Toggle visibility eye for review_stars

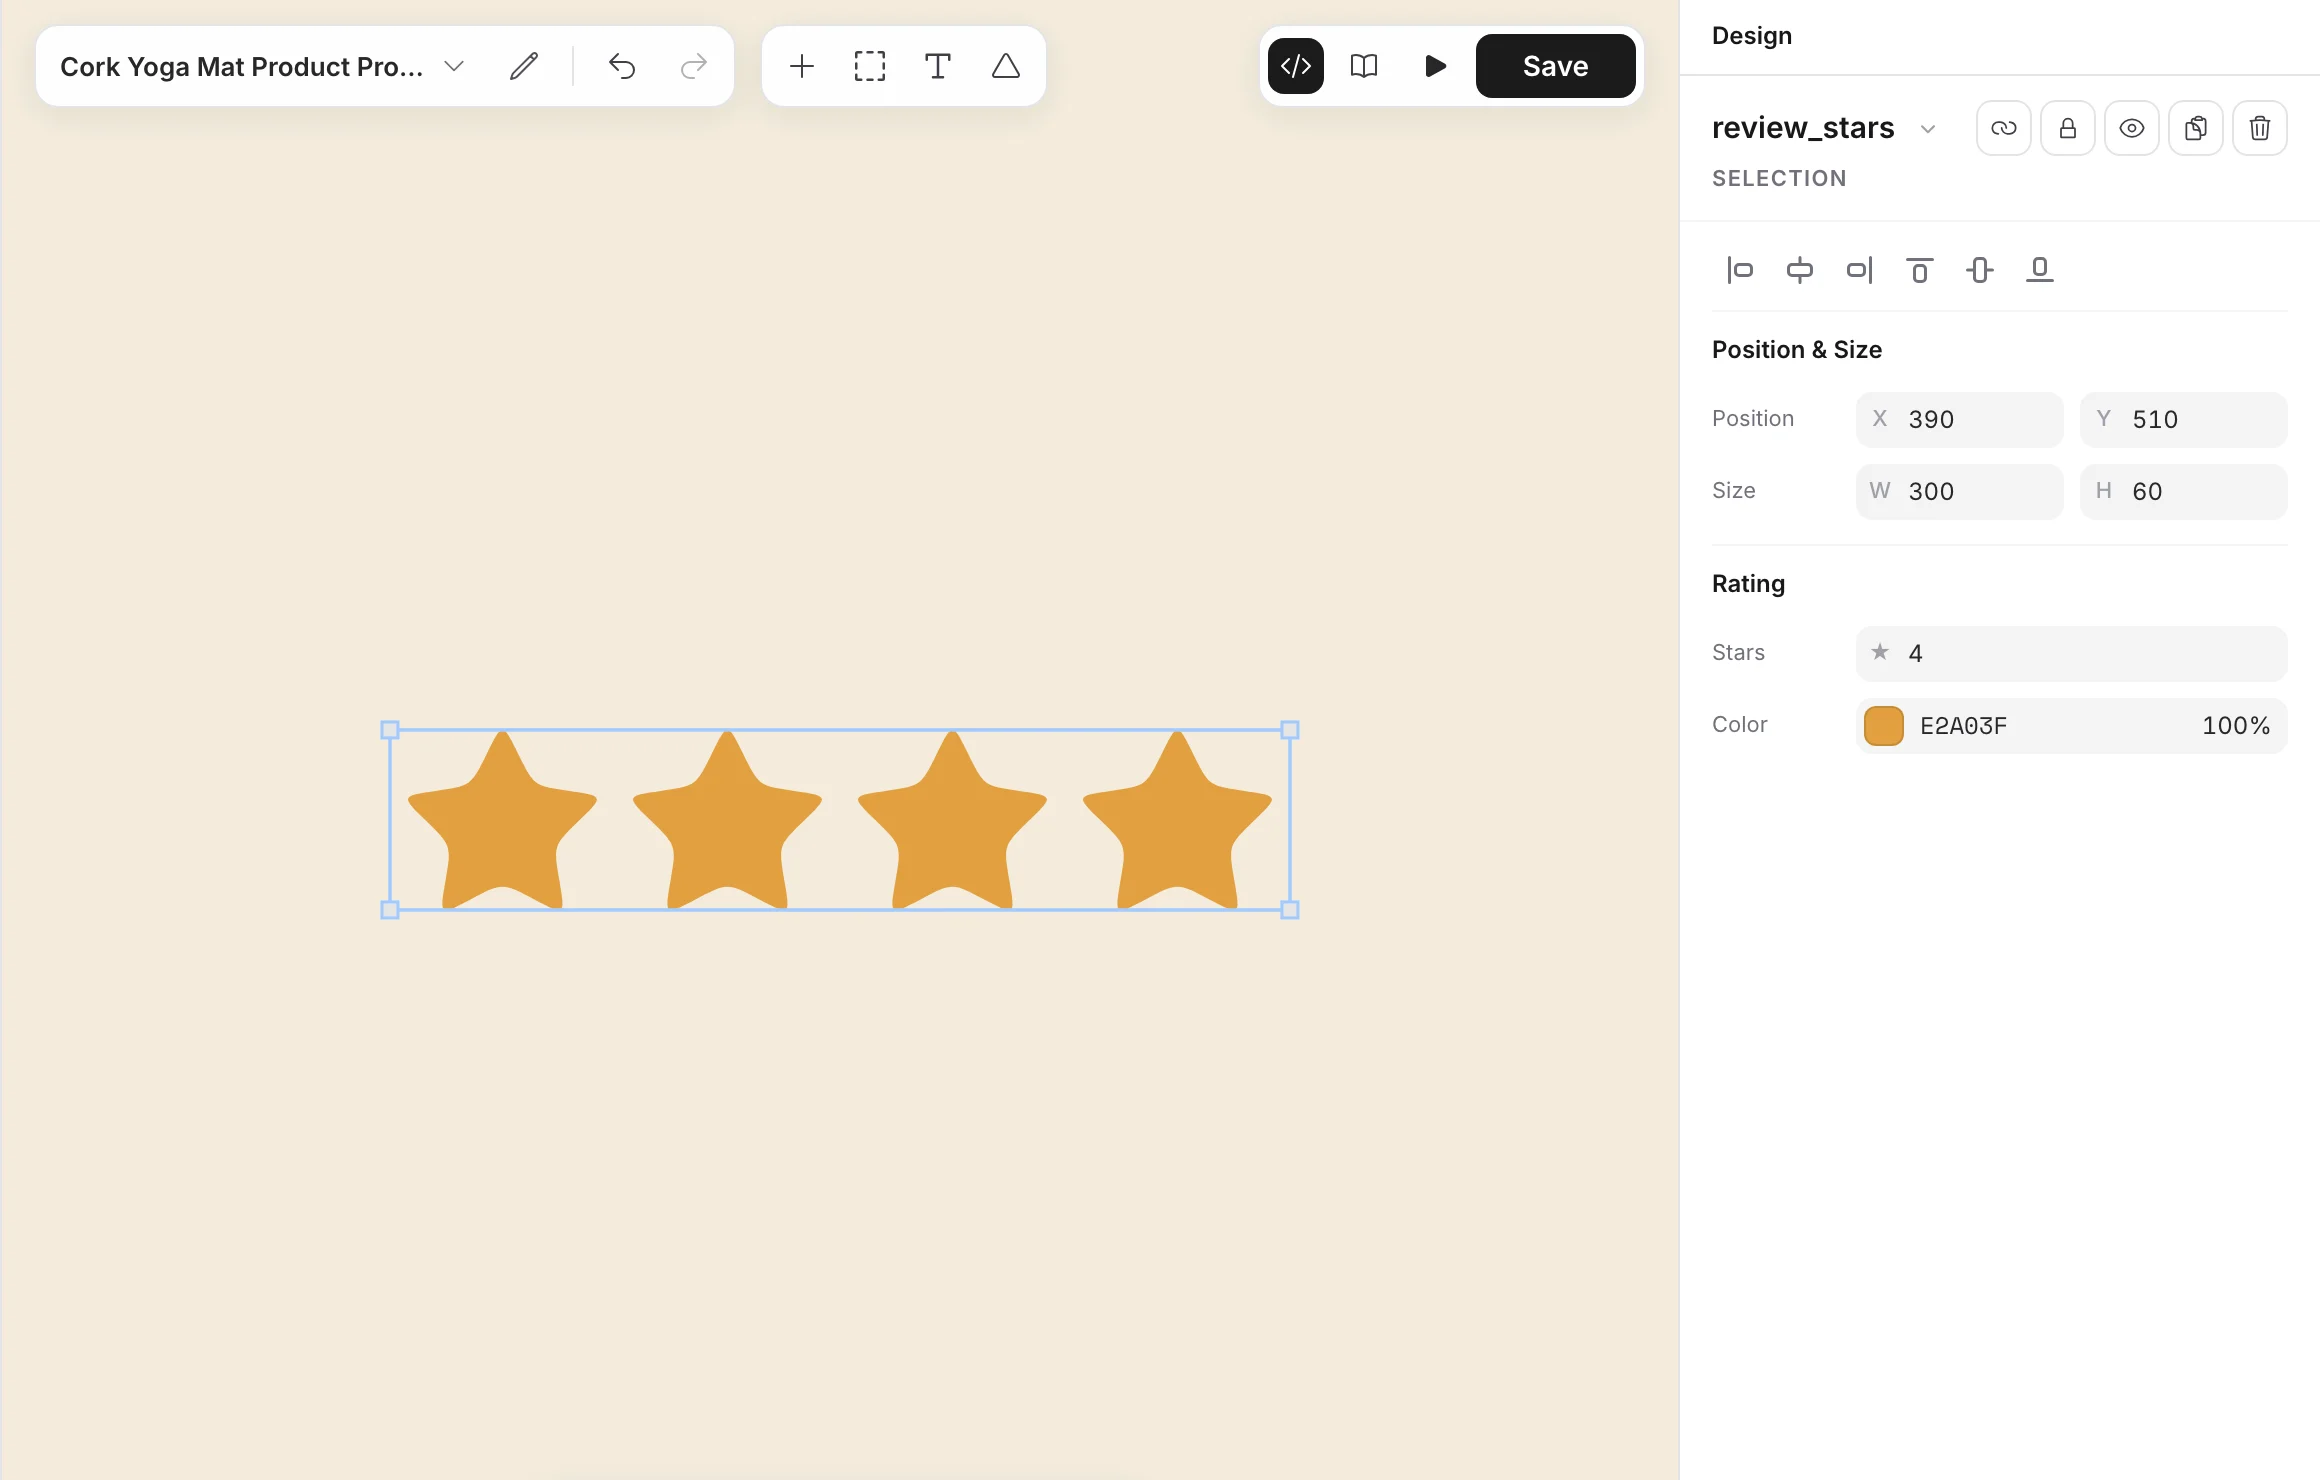(x=2132, y=128)
